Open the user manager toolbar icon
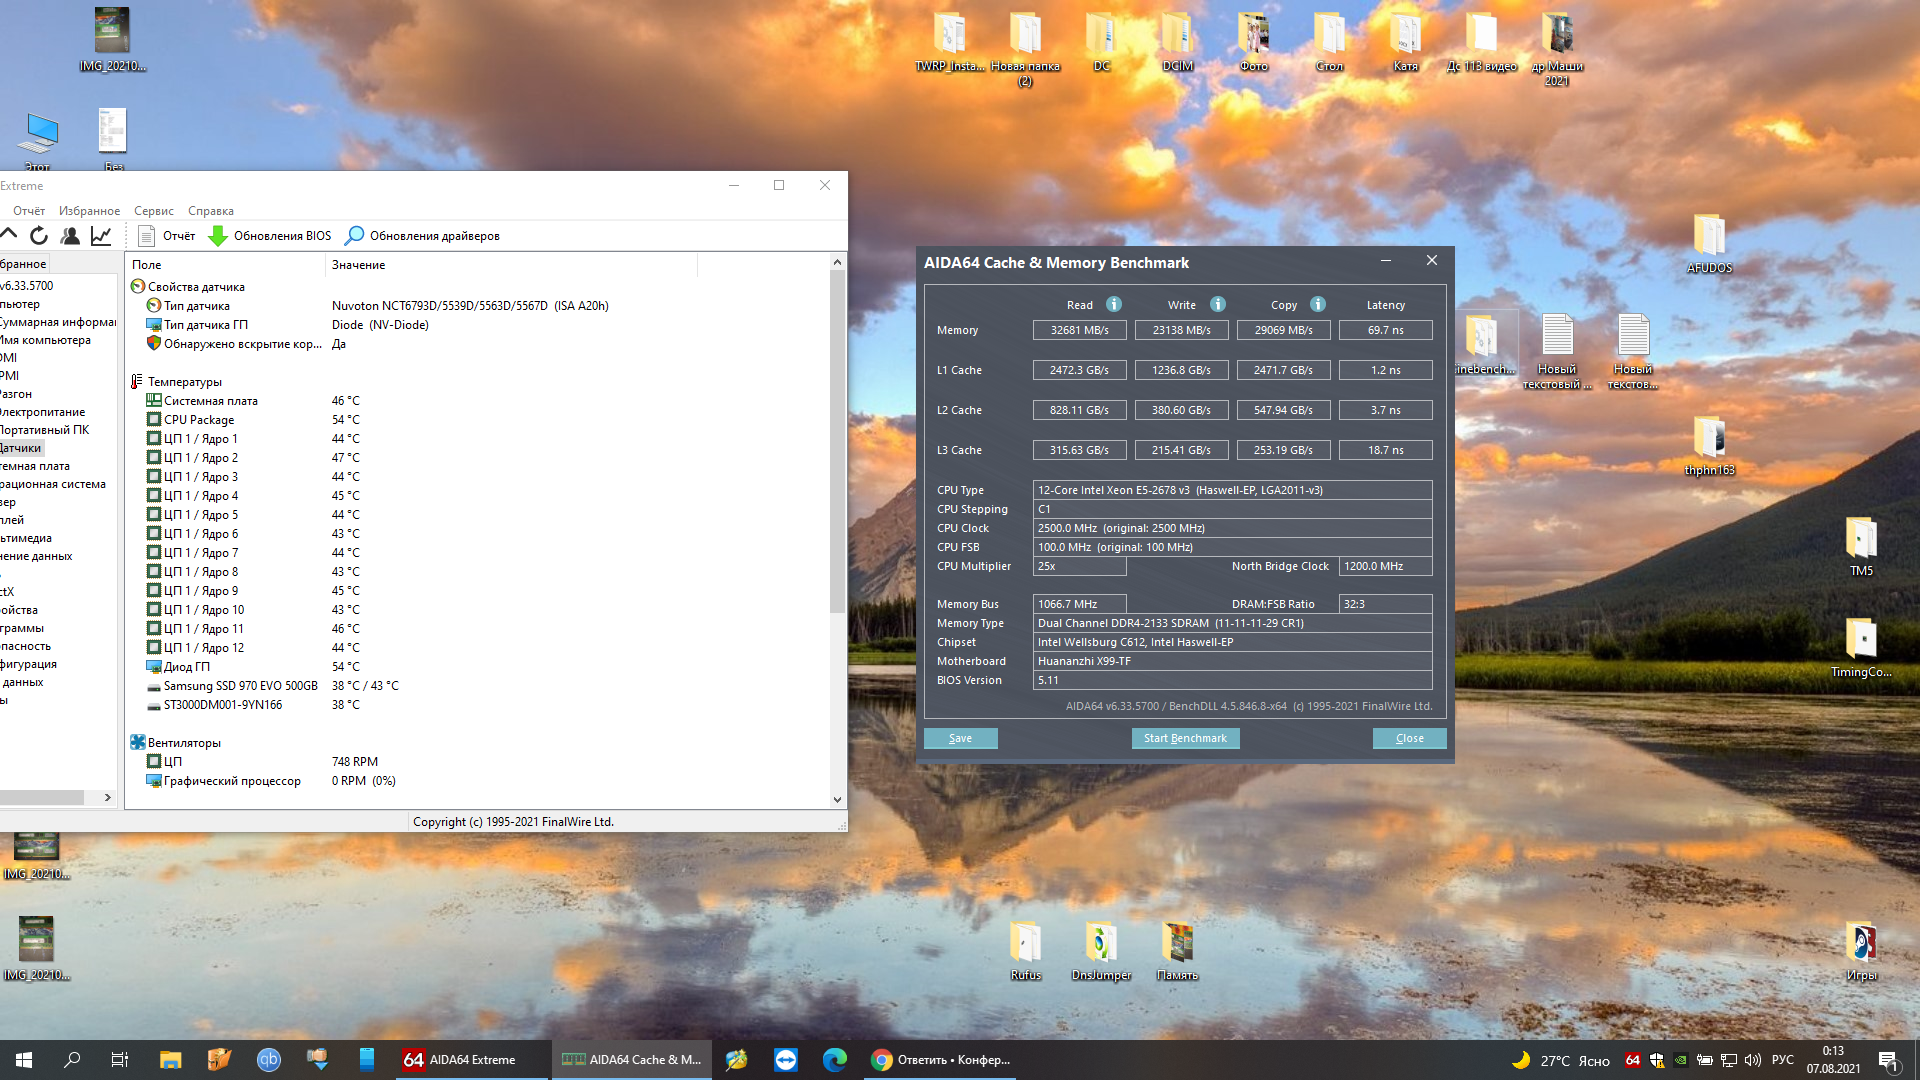Image resolution: width=1920 pixels, height=1080 pixels. pyautogui.click(x=70, y=236)
